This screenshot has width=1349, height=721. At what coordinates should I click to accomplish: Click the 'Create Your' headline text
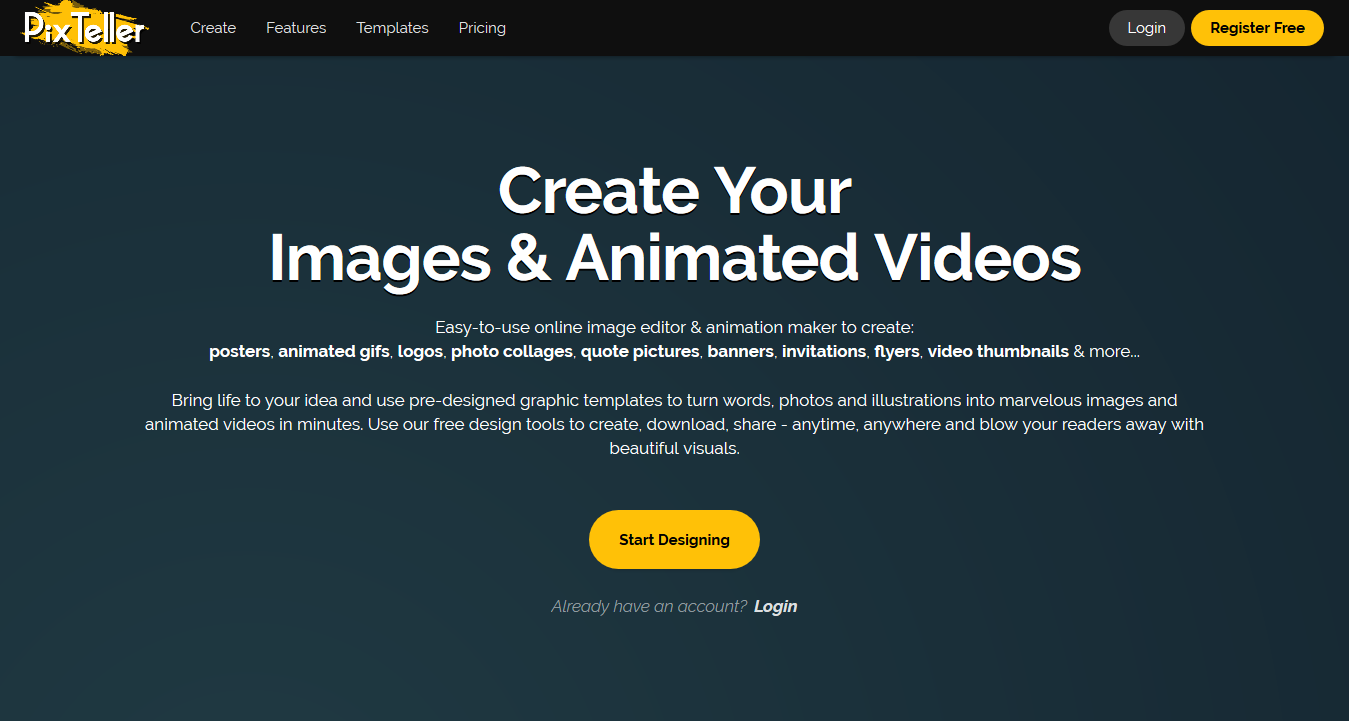[x=674, y=190]
